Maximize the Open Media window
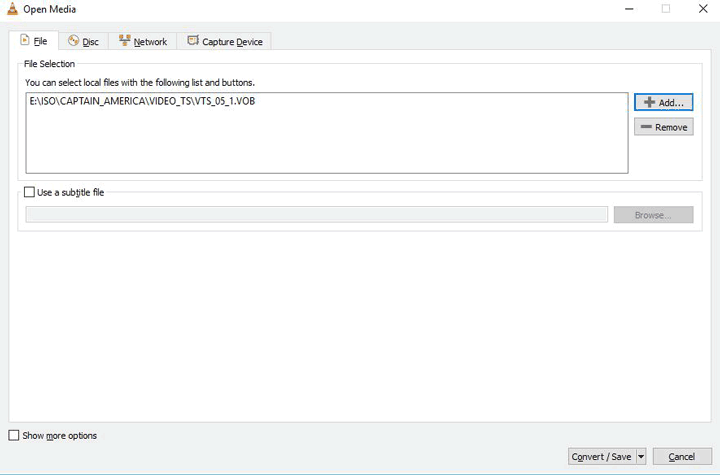The image size is (720, 475). 666,9
